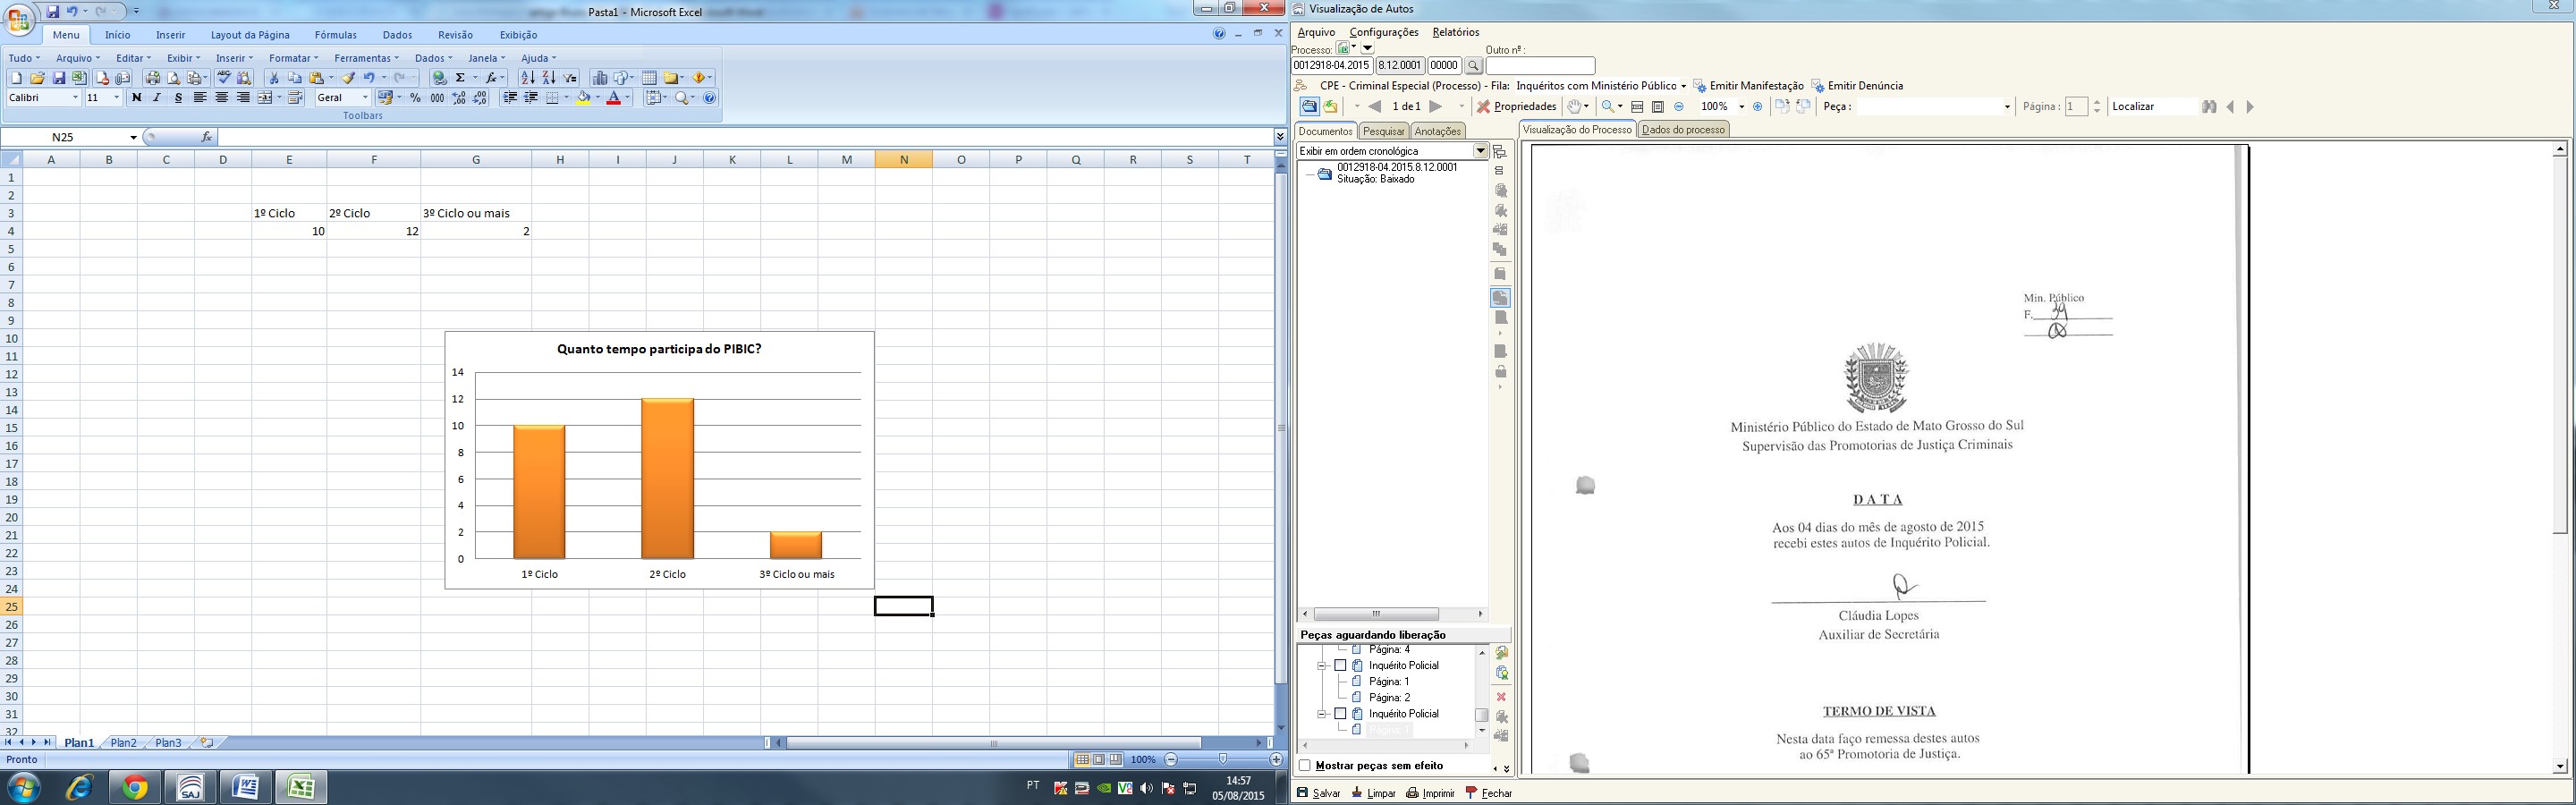The width and height of the screenshot is (2576, 805).
Task: Click the insert chart icon in Excel
Action: tap(600, 78)
